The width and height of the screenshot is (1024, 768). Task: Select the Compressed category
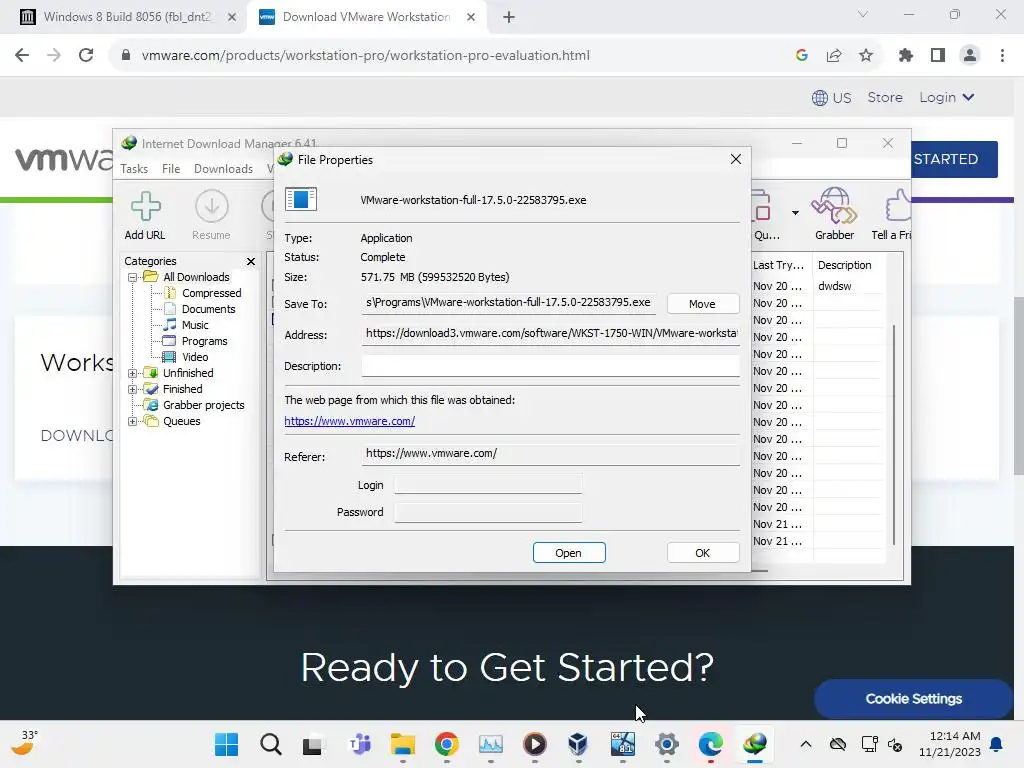211,293
